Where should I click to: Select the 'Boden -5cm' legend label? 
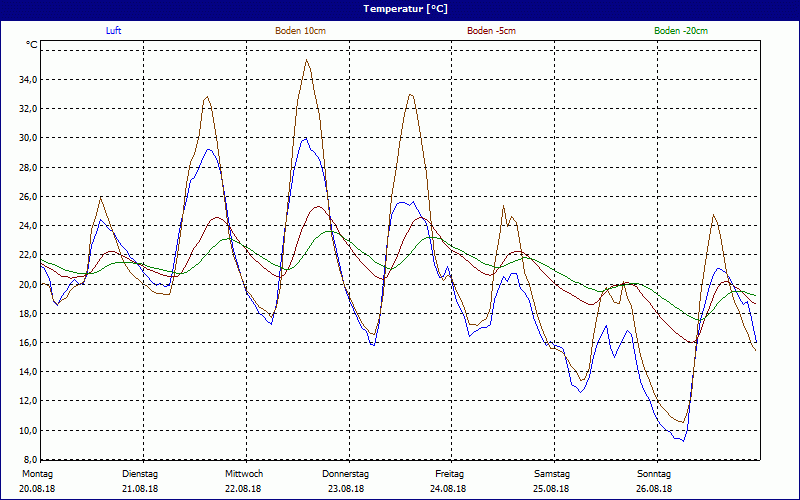tap(491, 31)
